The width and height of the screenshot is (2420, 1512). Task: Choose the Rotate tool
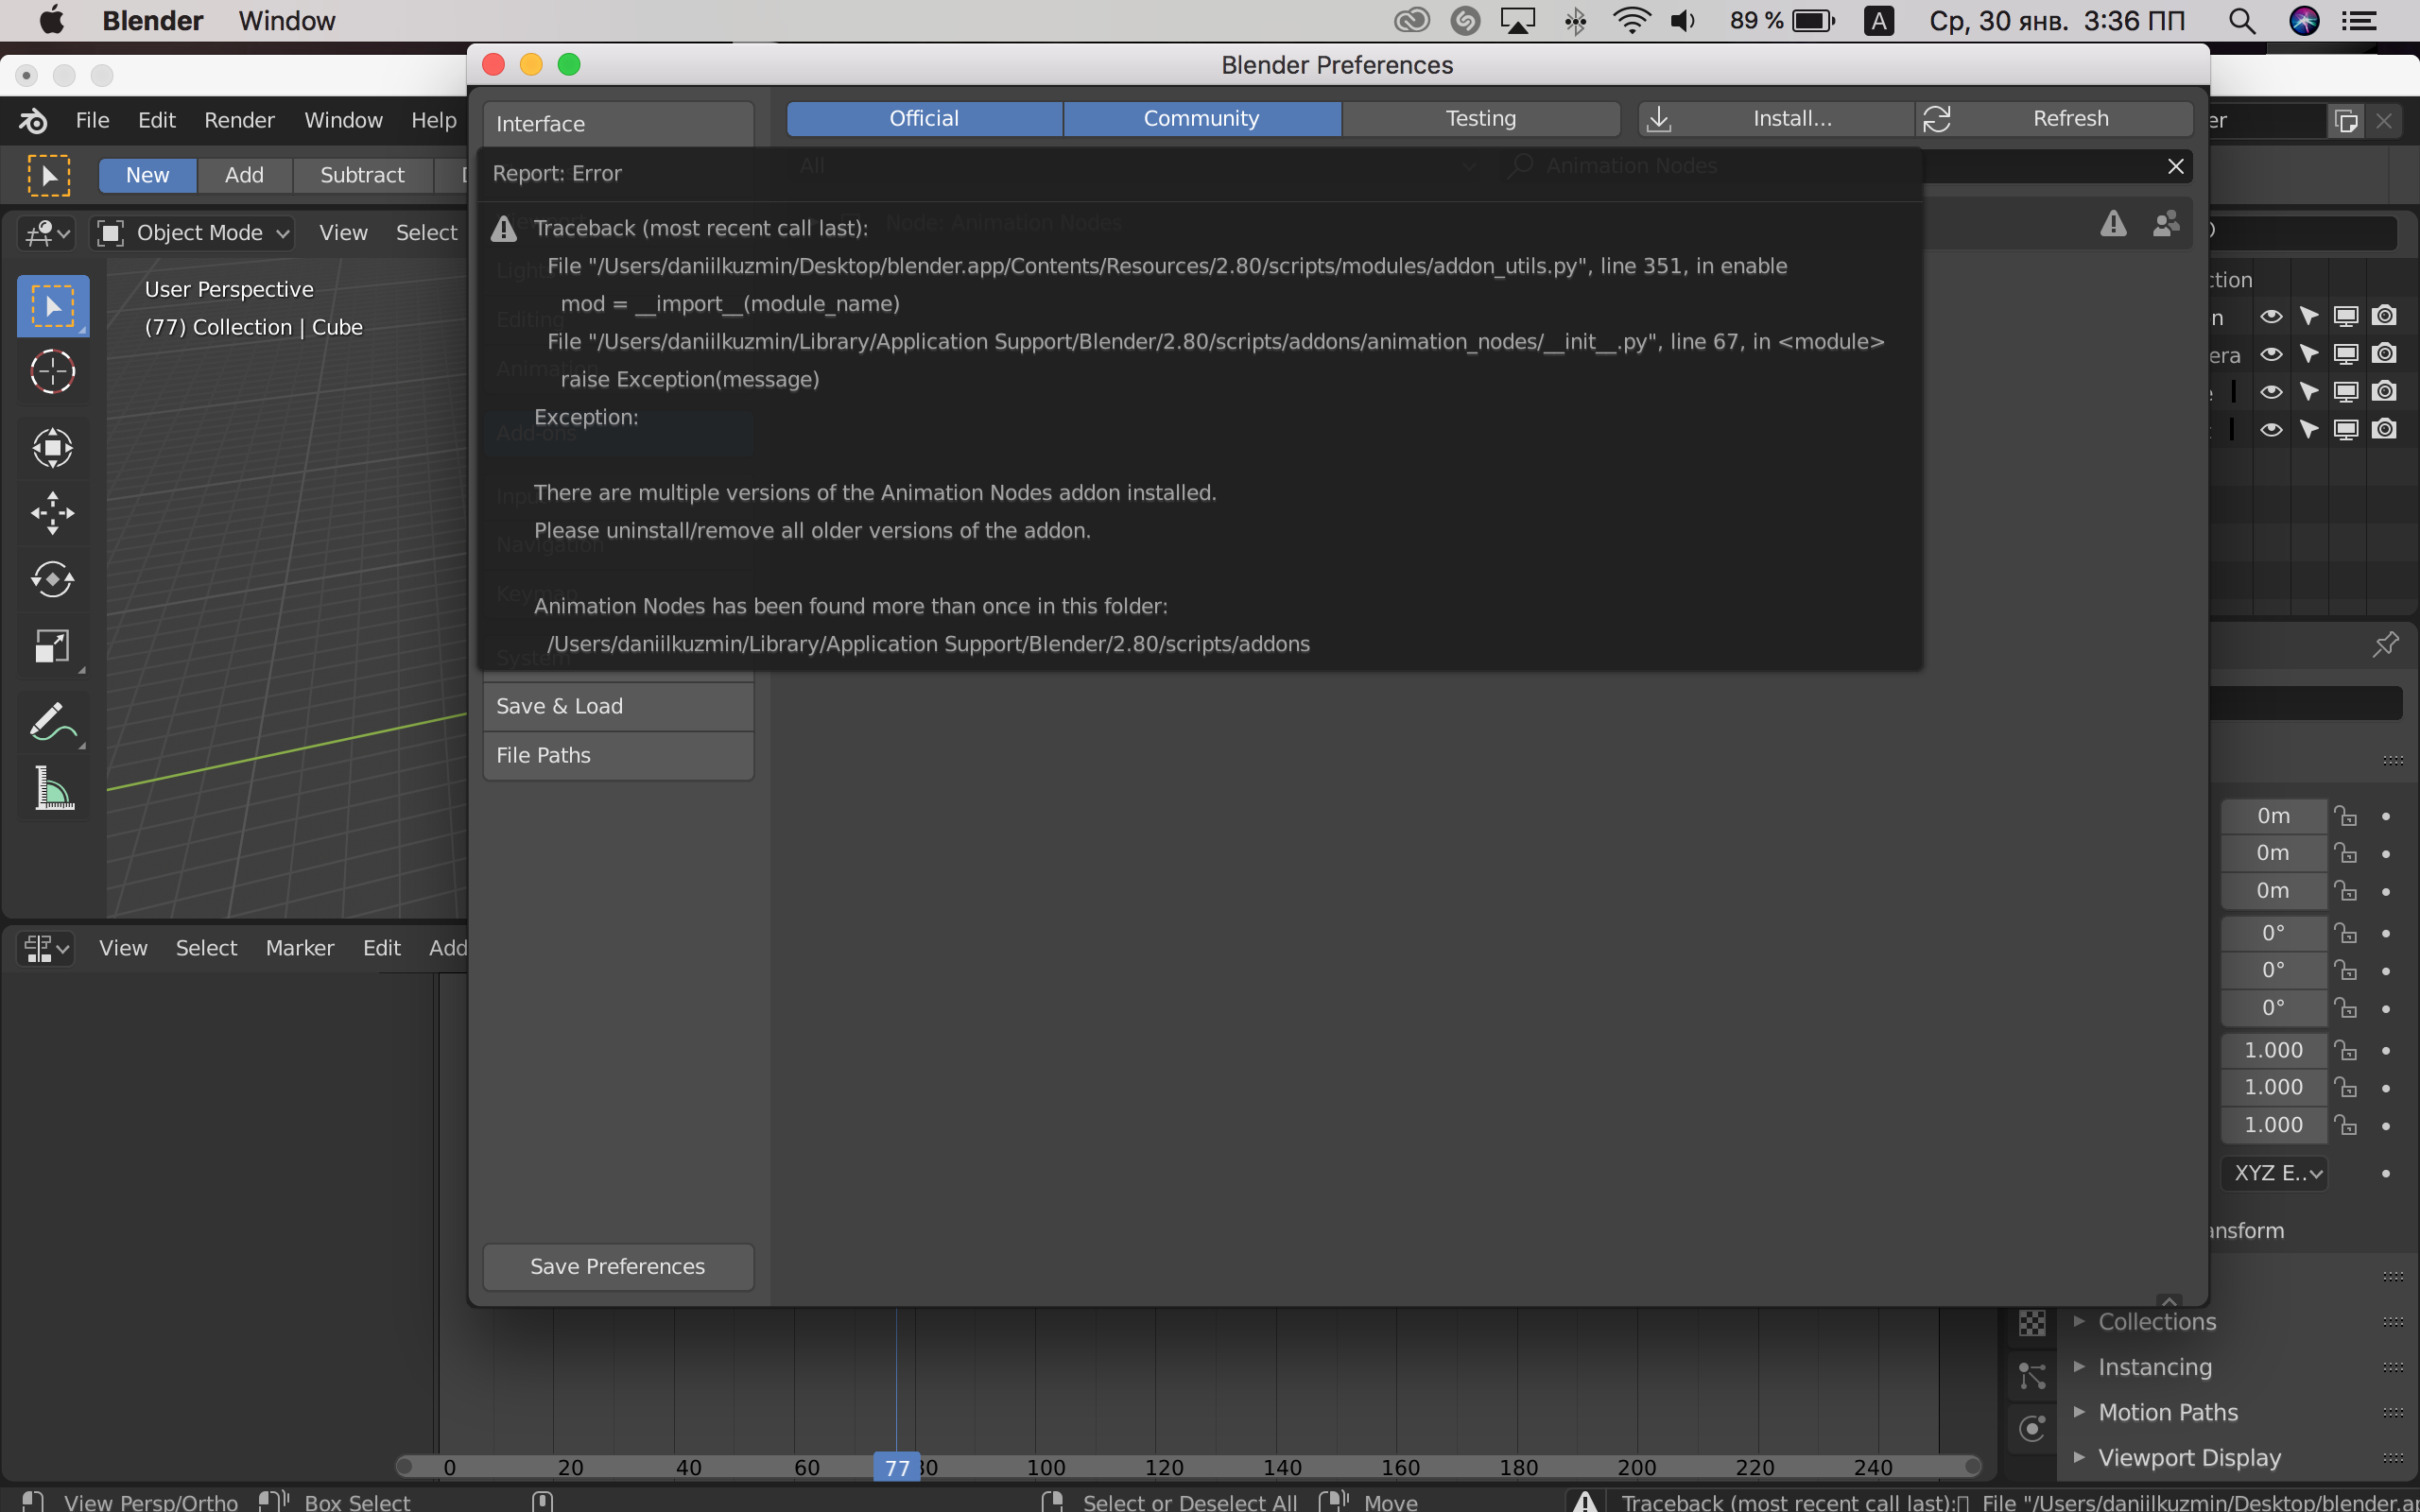(52, 579)
